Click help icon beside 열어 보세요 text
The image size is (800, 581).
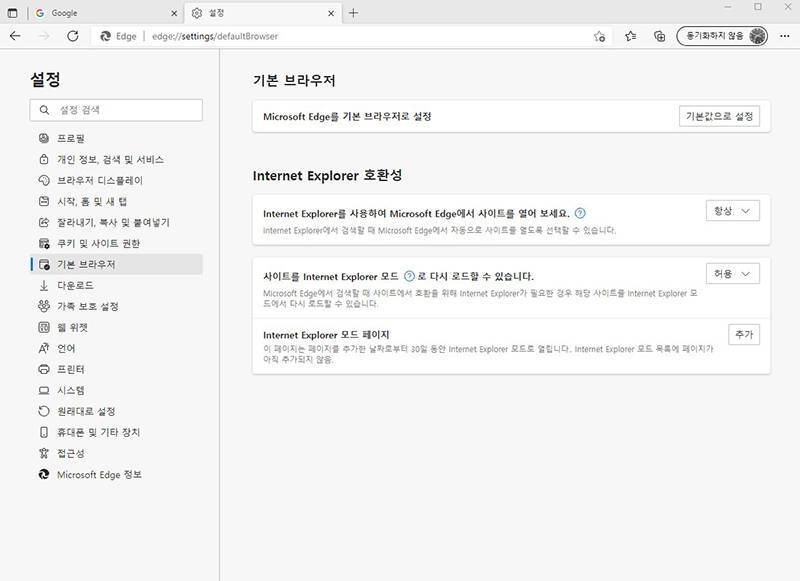coord(580,213)
